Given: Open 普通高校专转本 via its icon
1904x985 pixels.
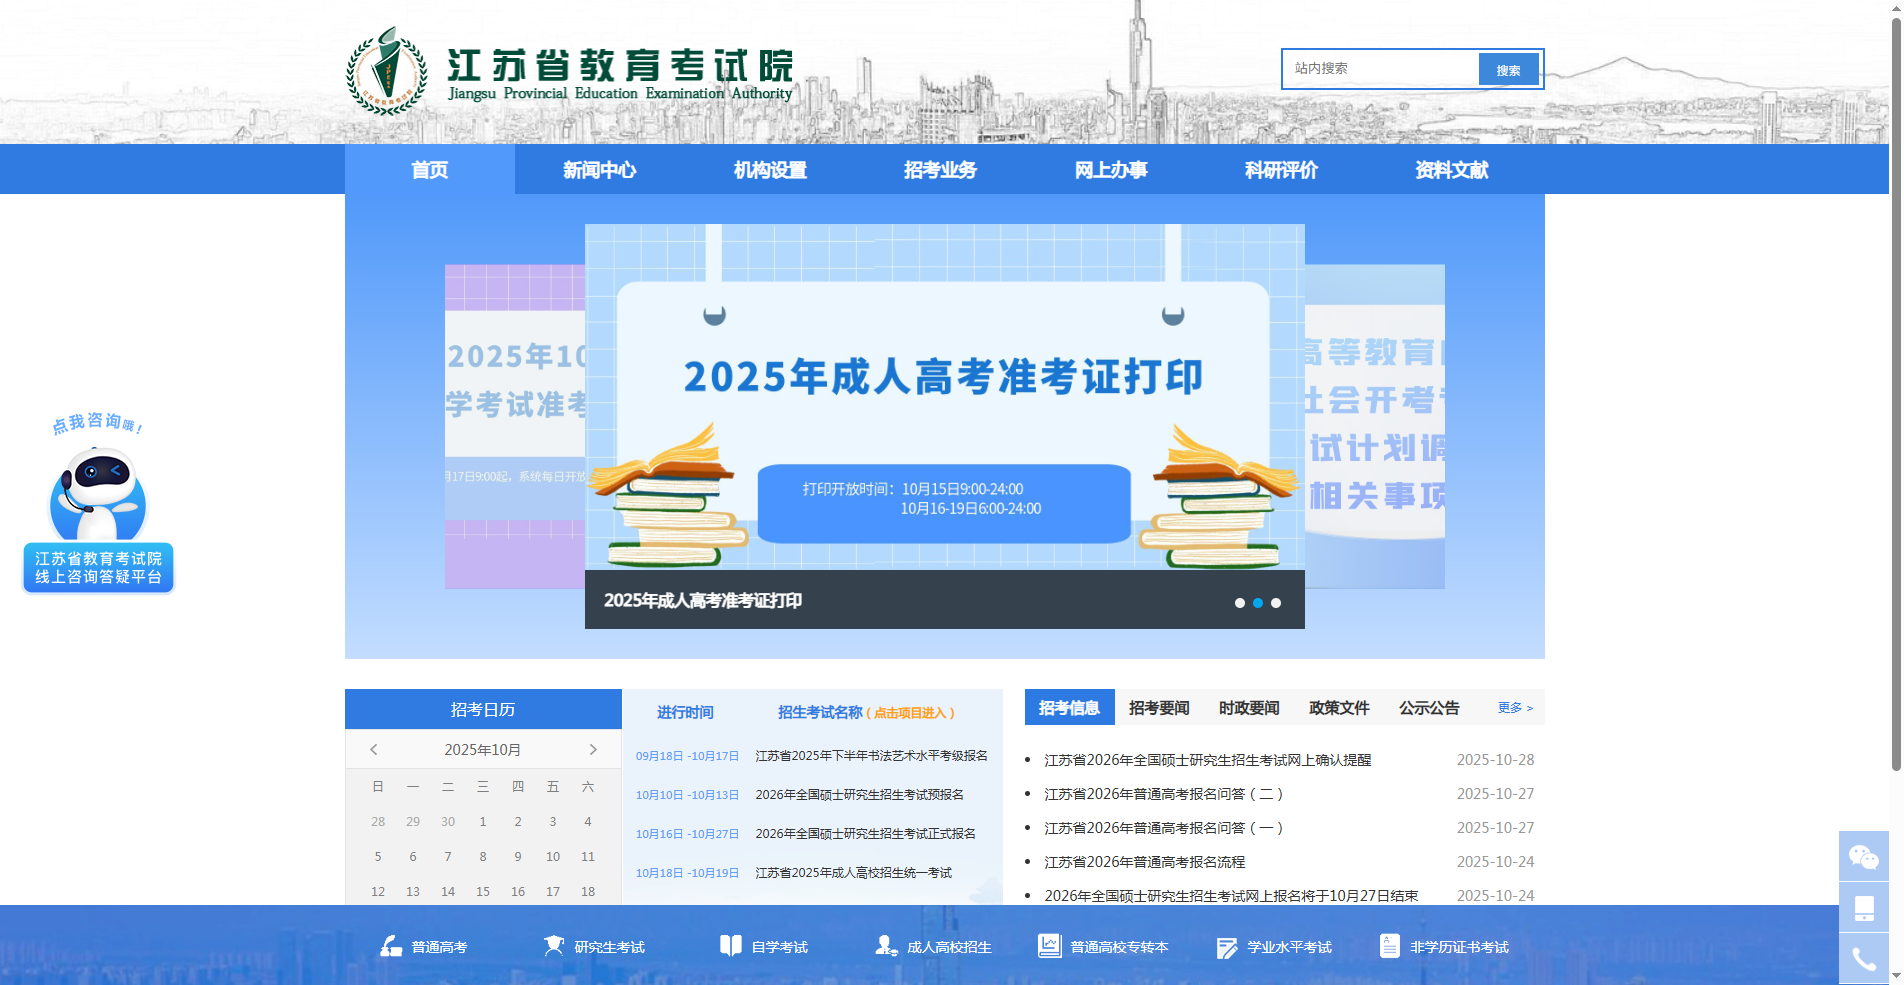Looking at the screenshot, I should [x=1047, y=946].
